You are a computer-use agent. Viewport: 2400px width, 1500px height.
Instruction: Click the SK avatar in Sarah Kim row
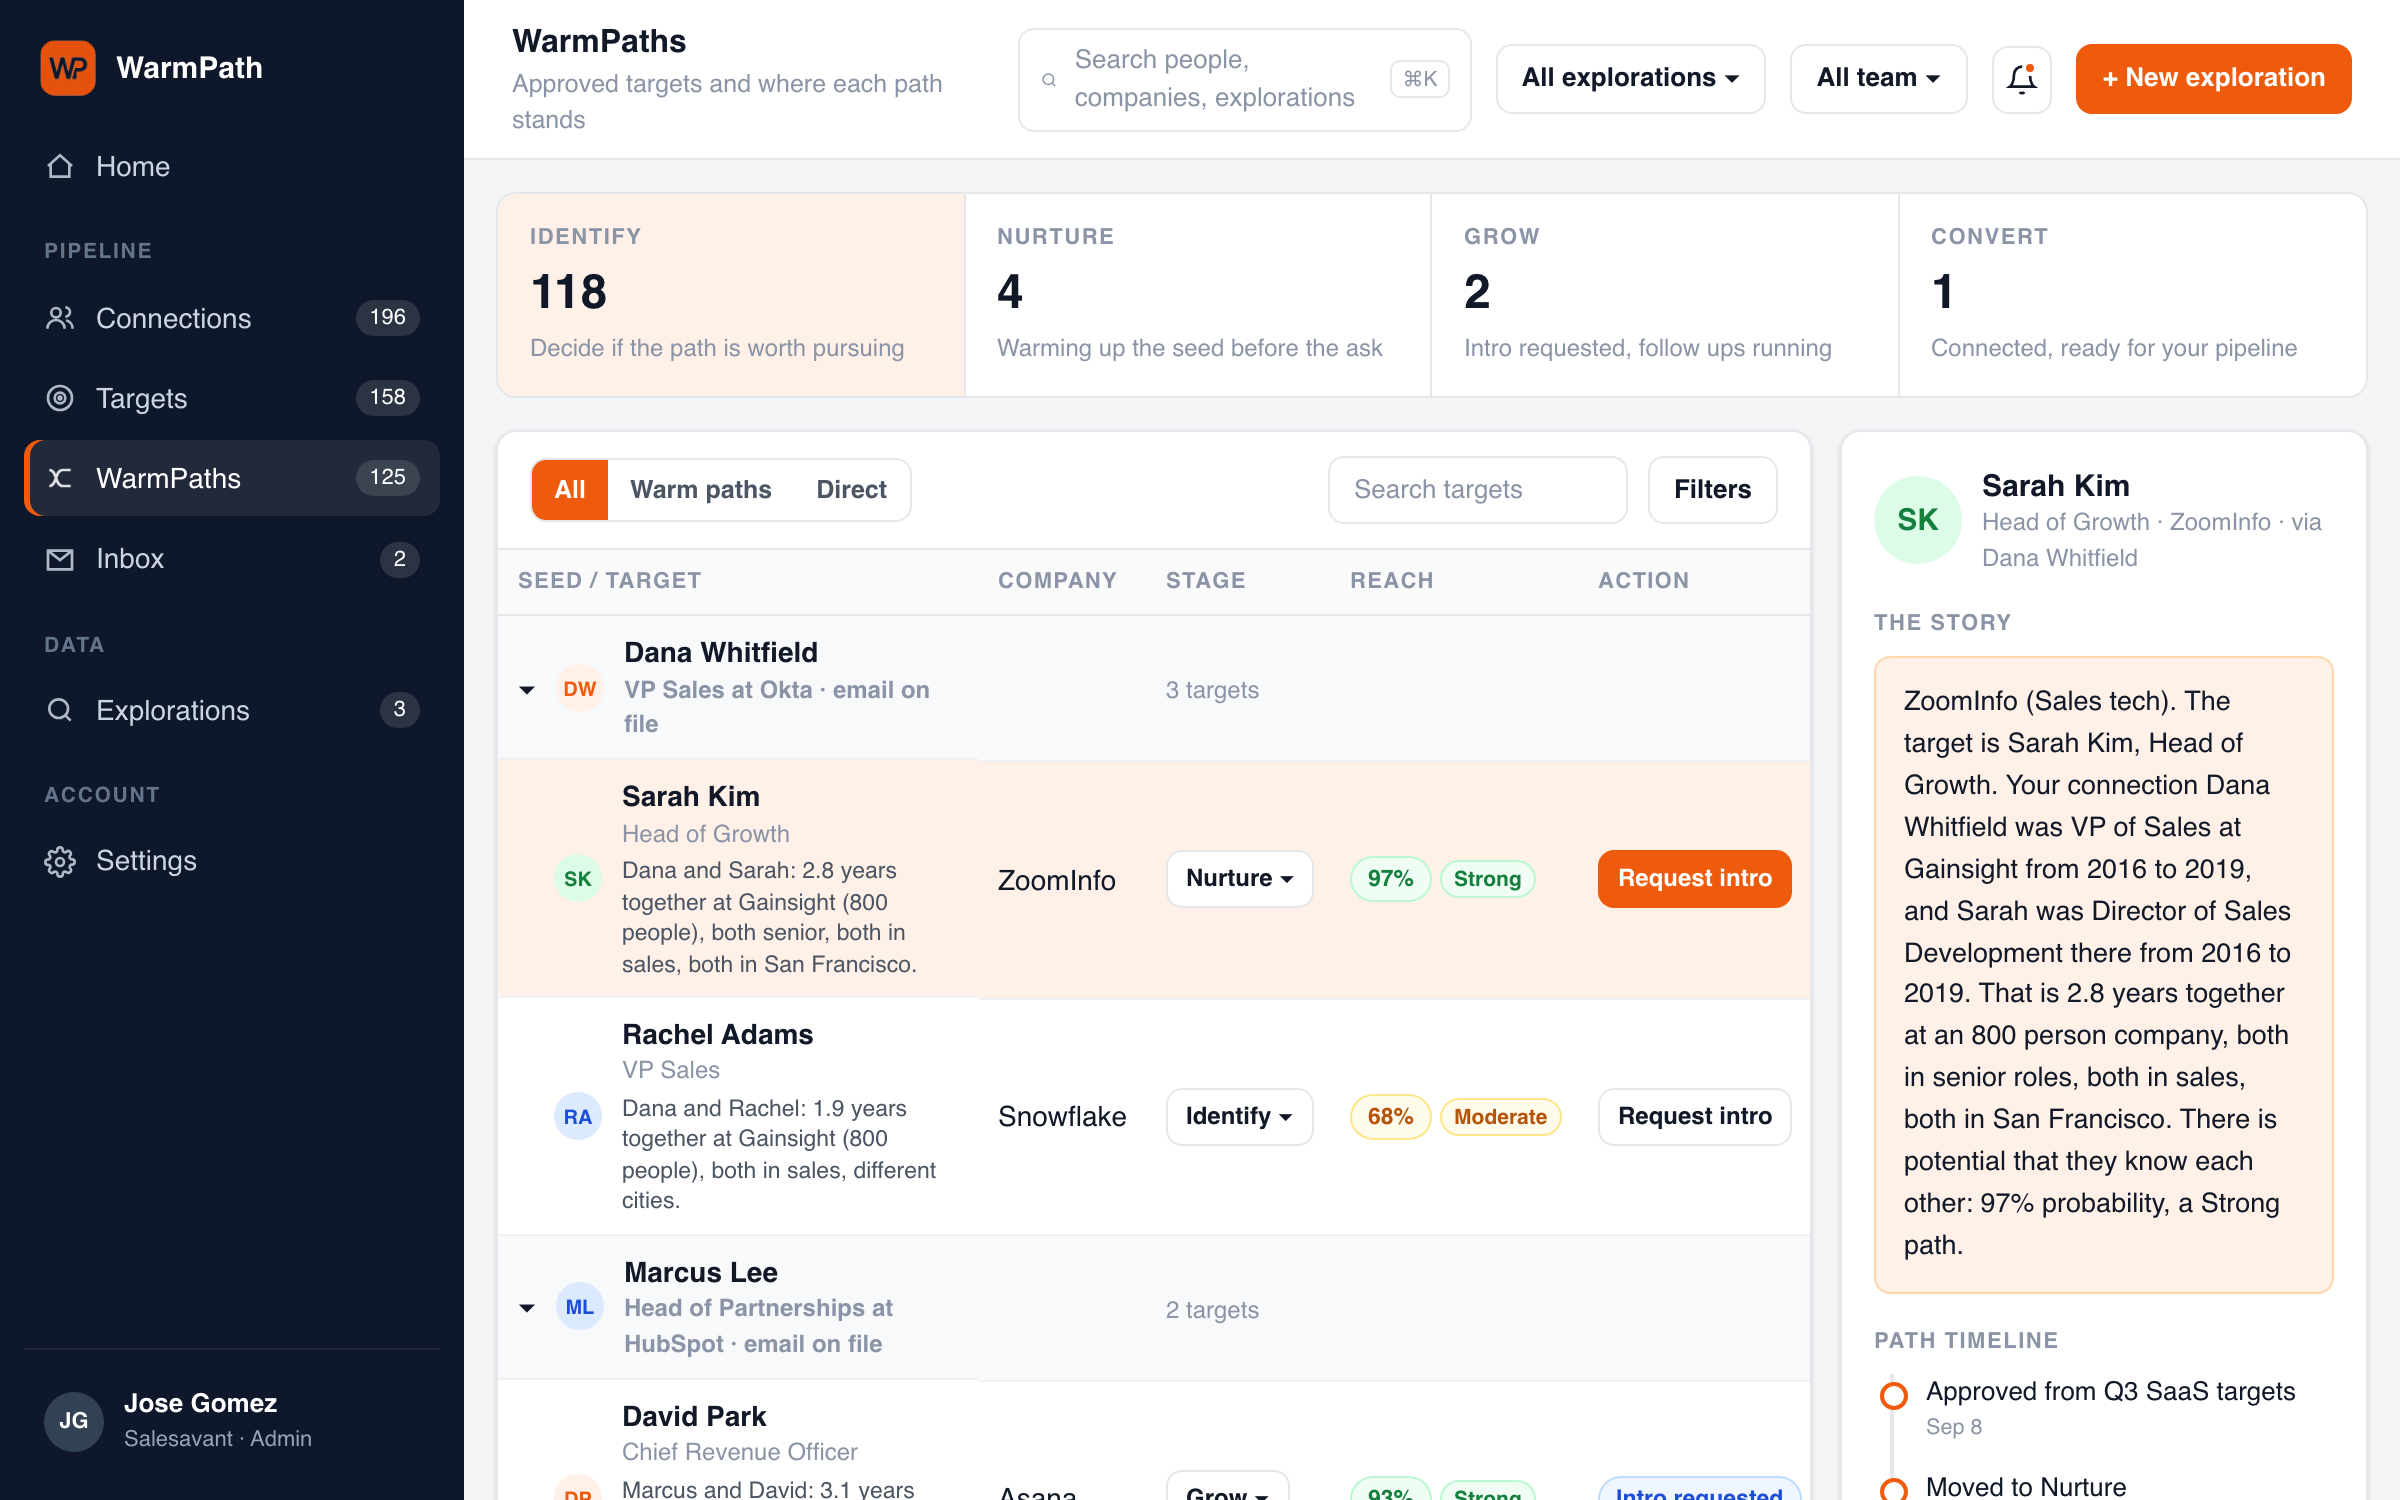(578, 879)
